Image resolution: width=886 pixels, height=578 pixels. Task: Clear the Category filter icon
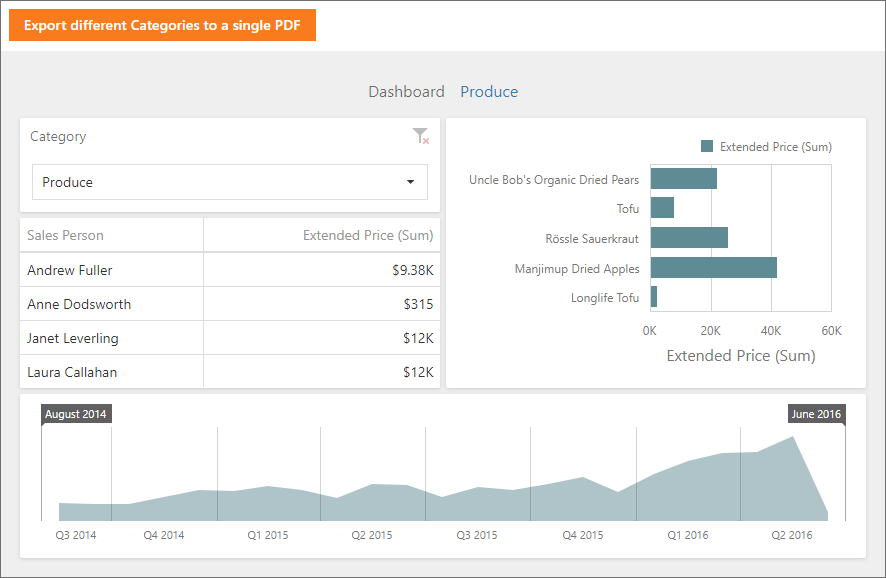[x=420, y=136]
